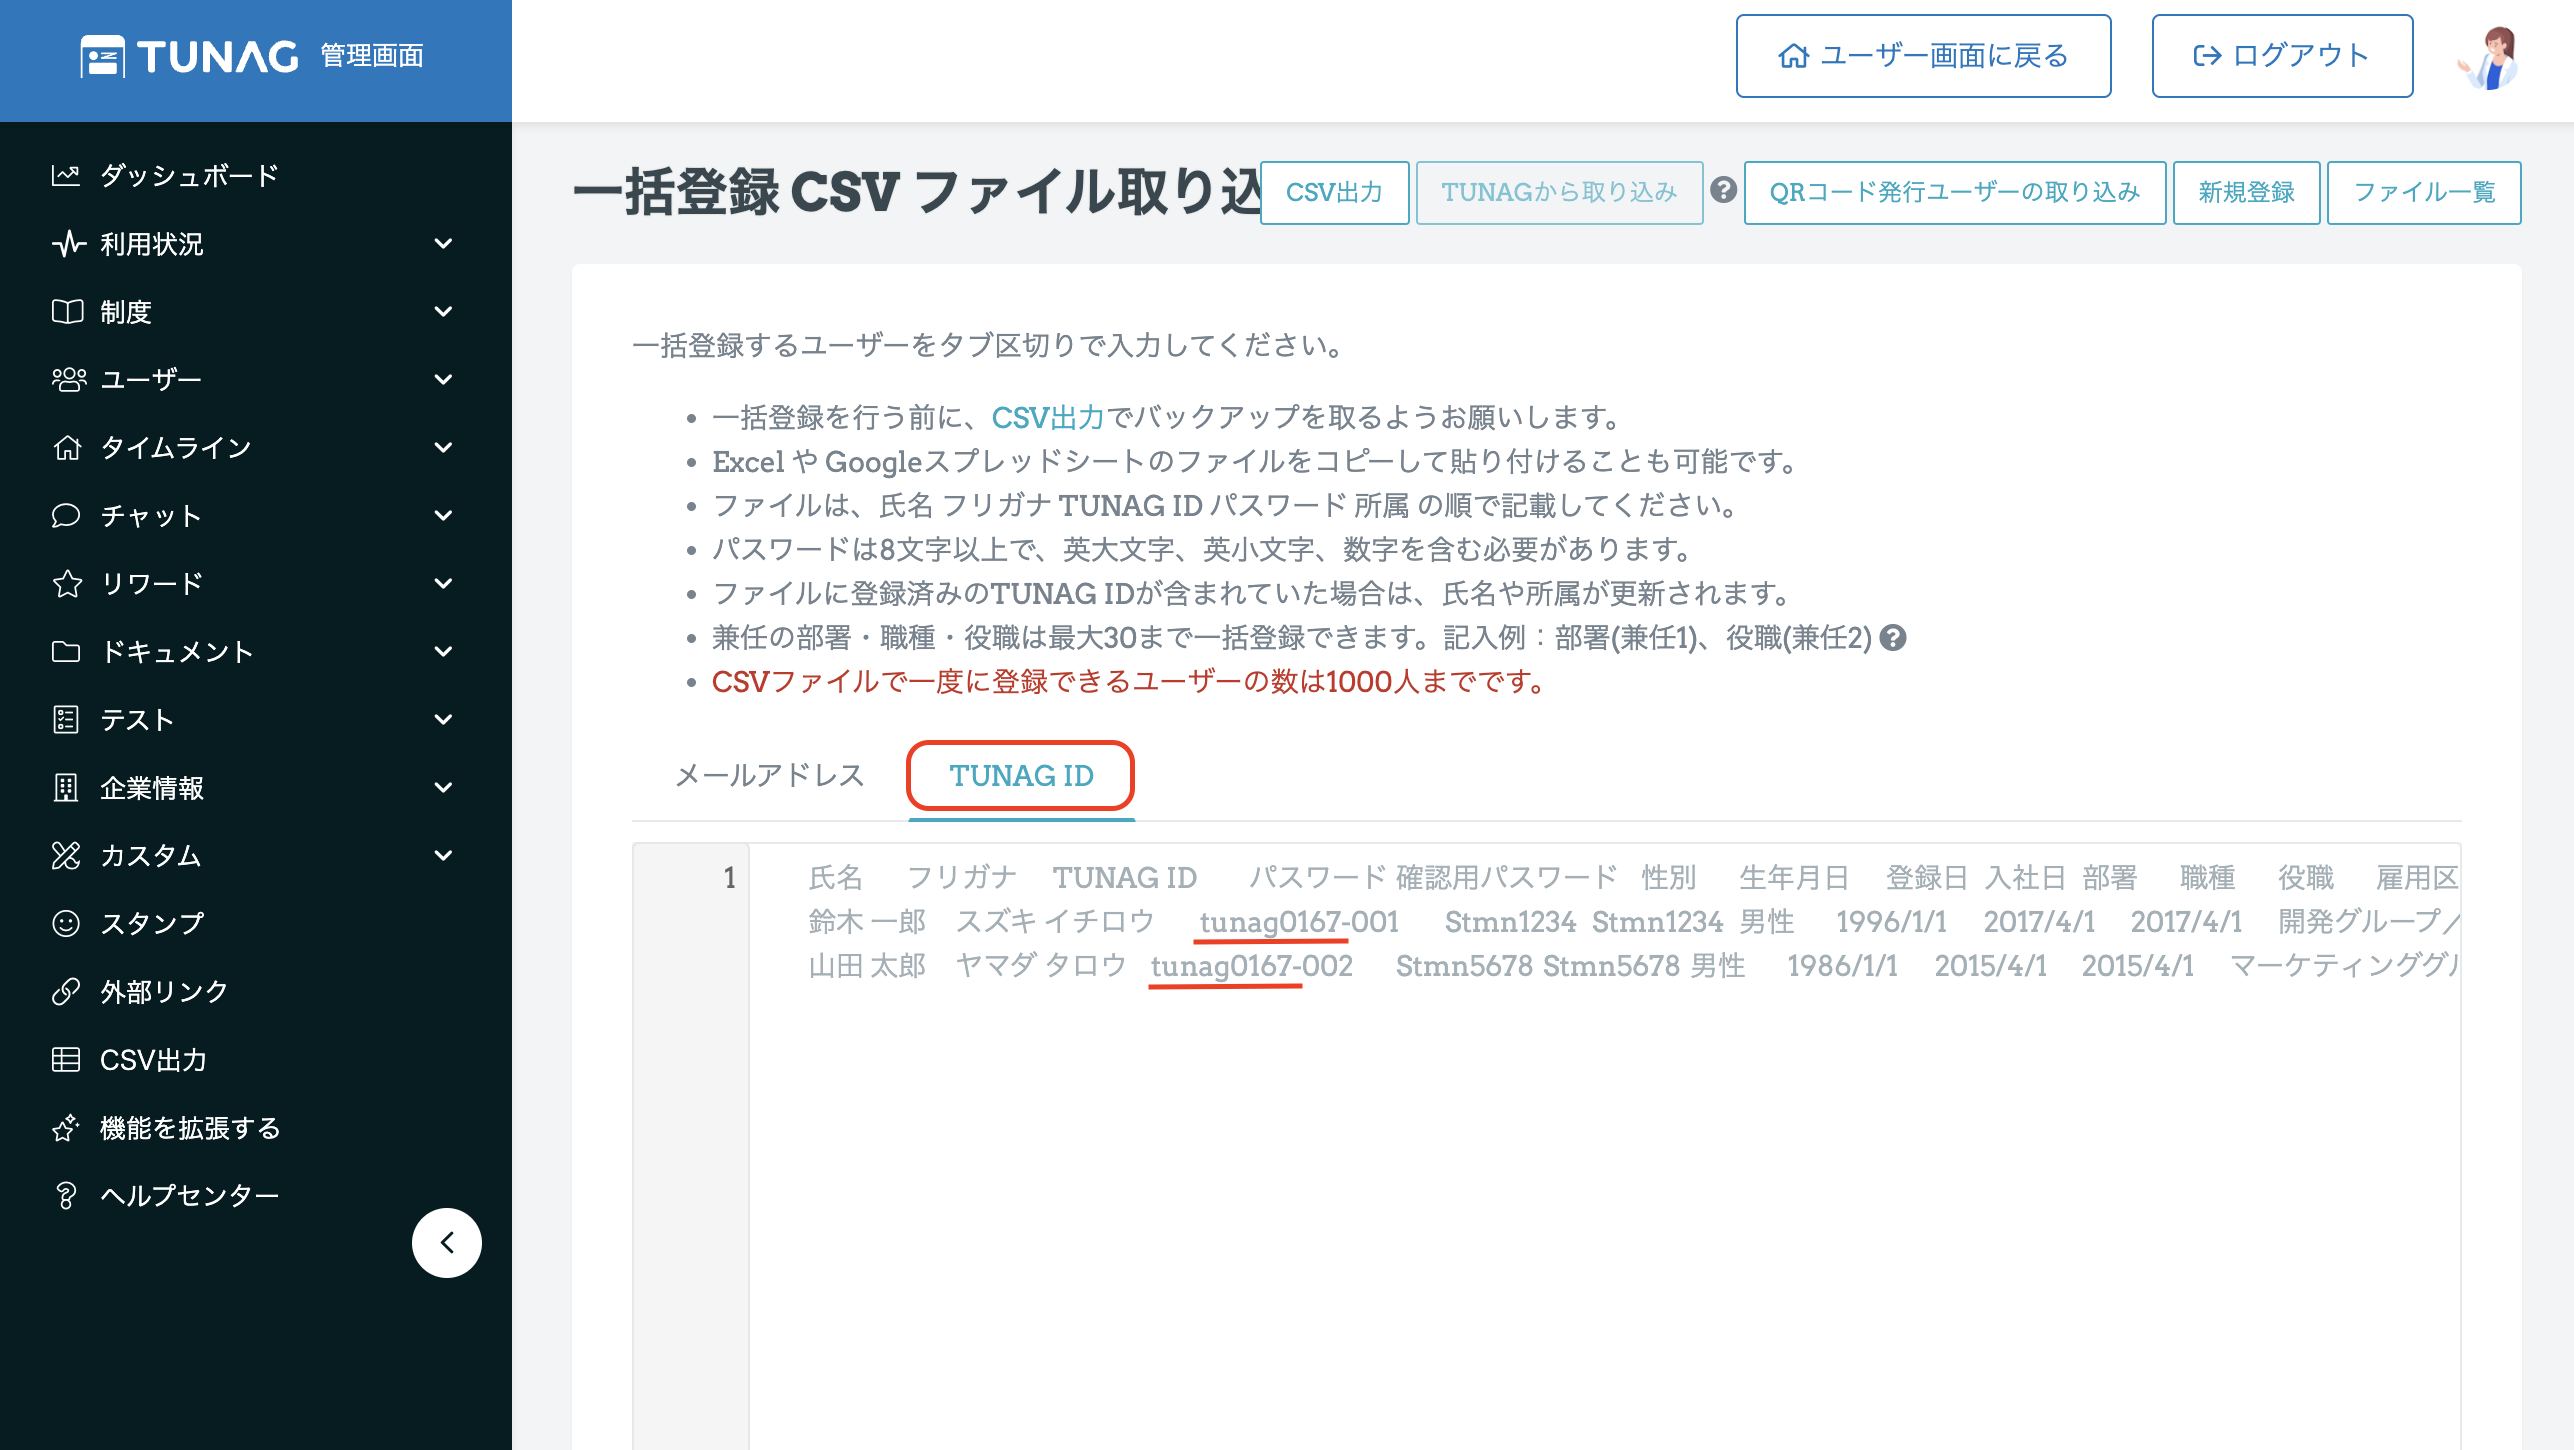Select the TUNAG ID tab
This screenshot has width=2574, height=1450.
coord(1021,776)
